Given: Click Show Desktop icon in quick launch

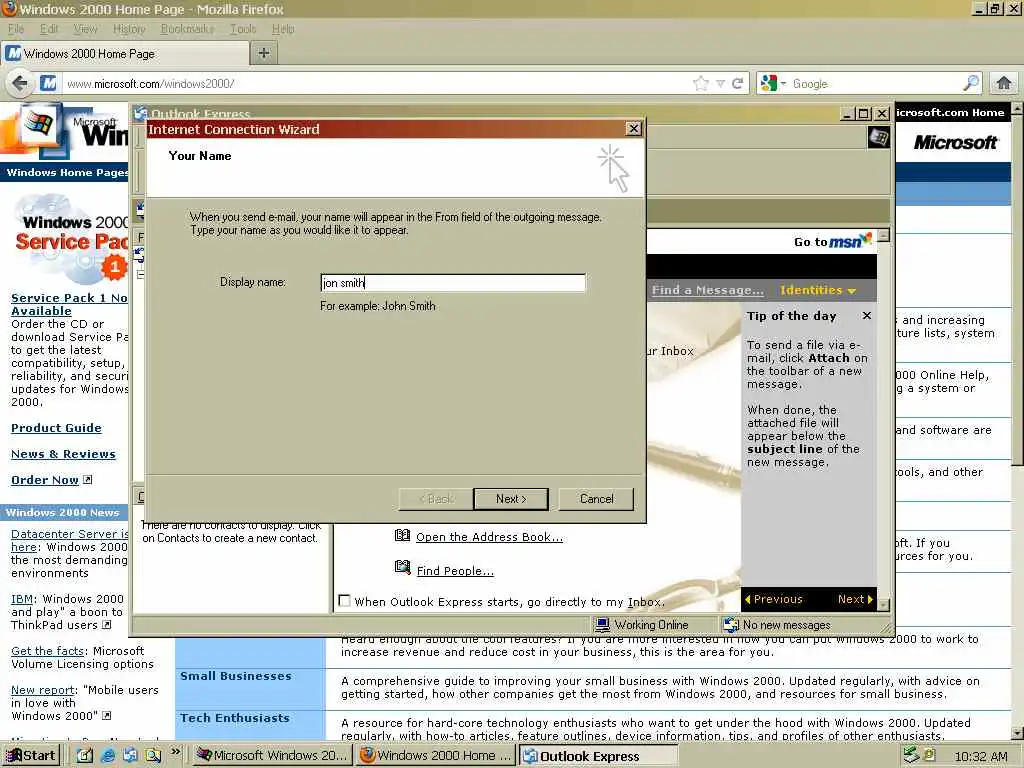Looking at the screenshot, I should (x=86, y=755).
